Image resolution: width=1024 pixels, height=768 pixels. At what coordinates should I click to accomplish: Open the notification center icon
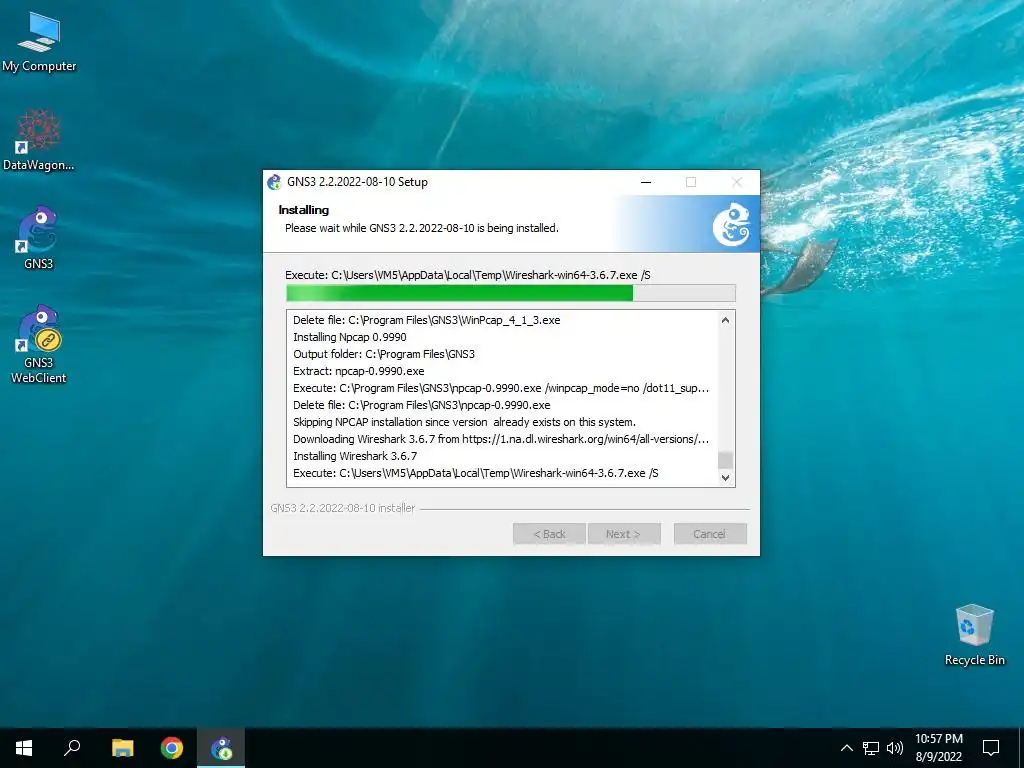tap(991, 748)
